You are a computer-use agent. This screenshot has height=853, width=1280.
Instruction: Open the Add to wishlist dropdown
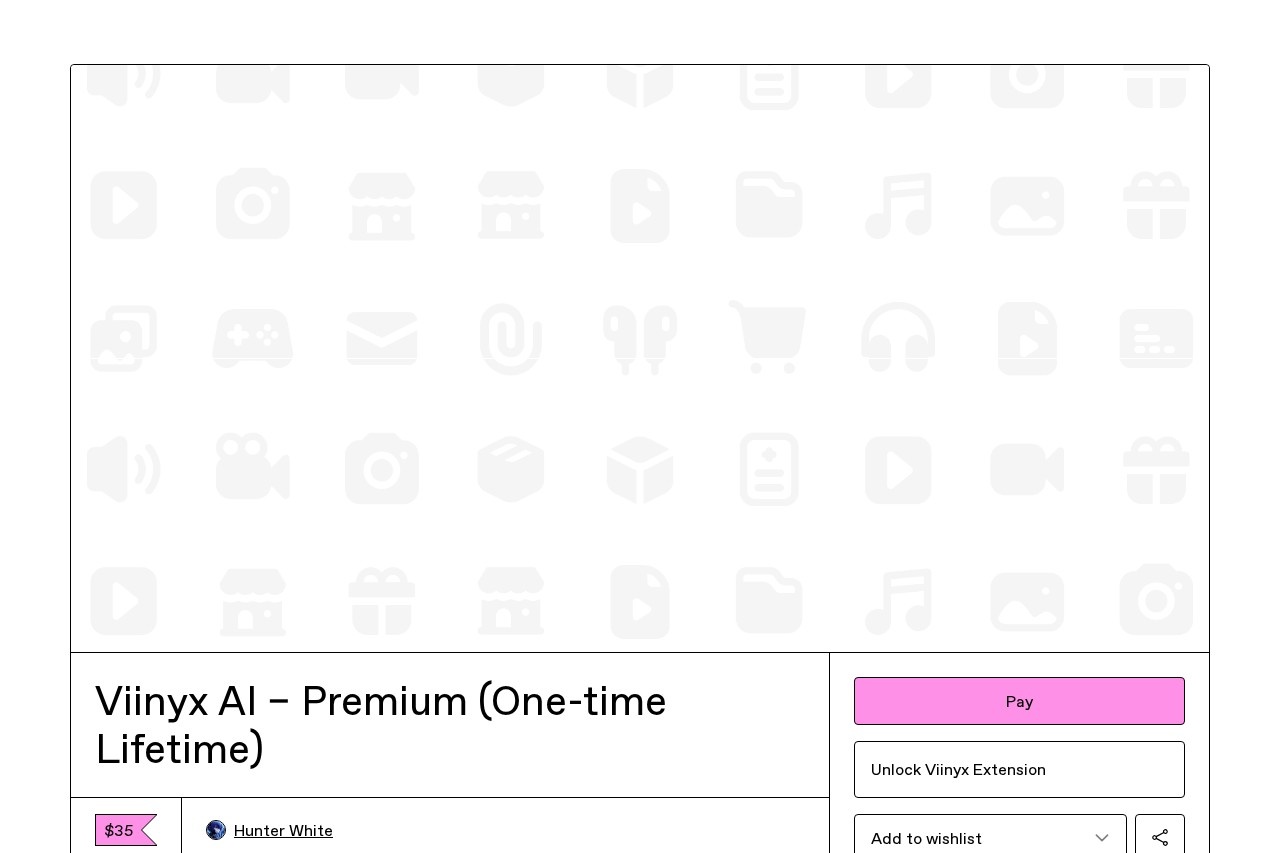point(990,838)
